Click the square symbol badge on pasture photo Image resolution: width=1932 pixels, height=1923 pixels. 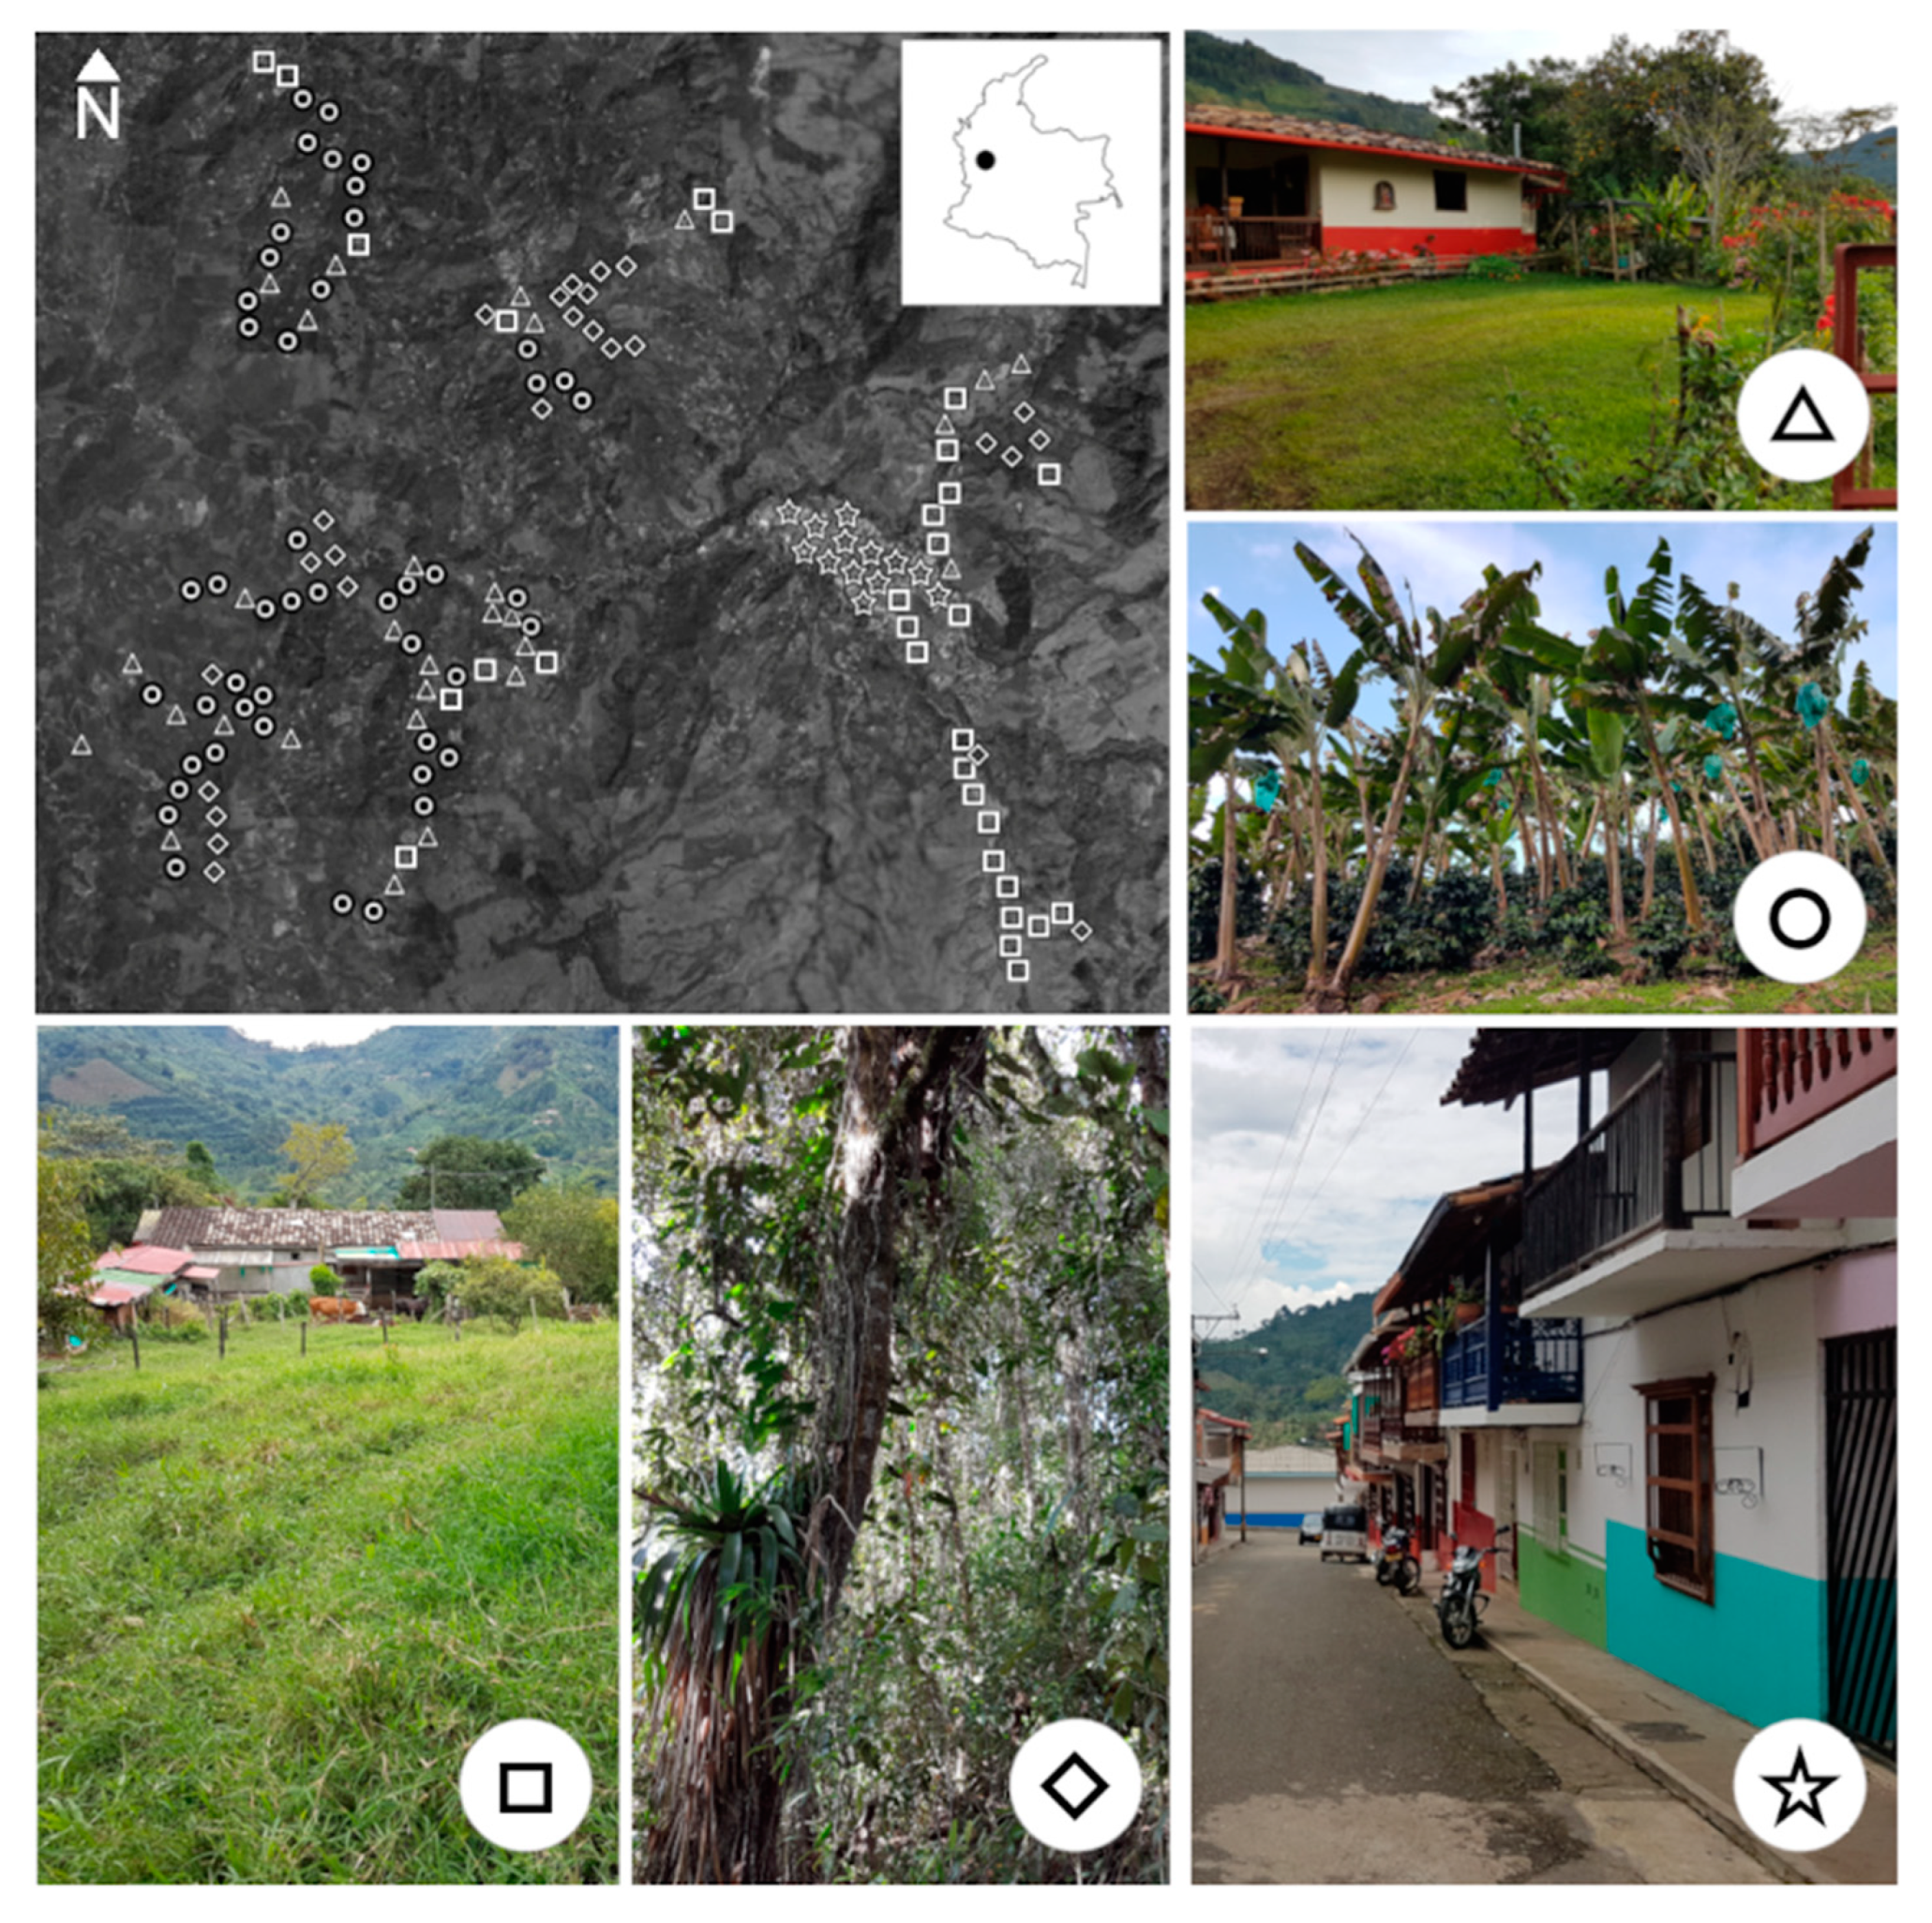click(525, 1785)
